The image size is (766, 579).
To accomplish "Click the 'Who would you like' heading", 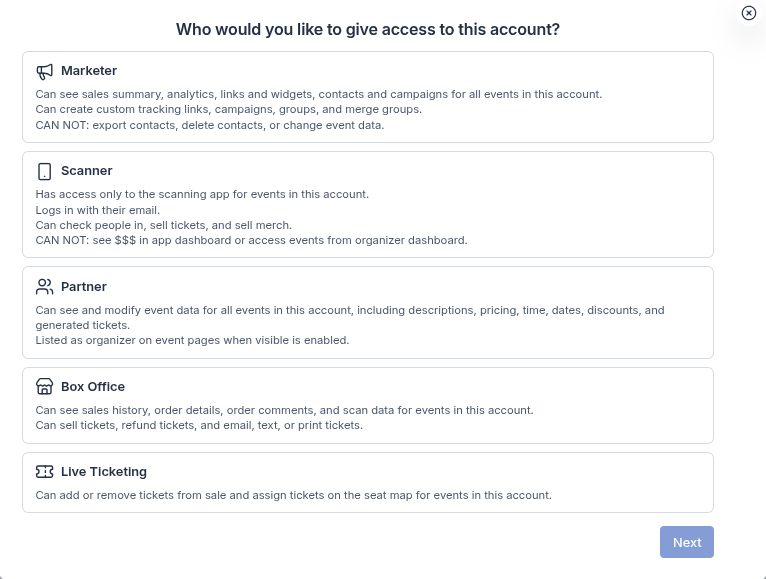I will (x=368, y=29).
